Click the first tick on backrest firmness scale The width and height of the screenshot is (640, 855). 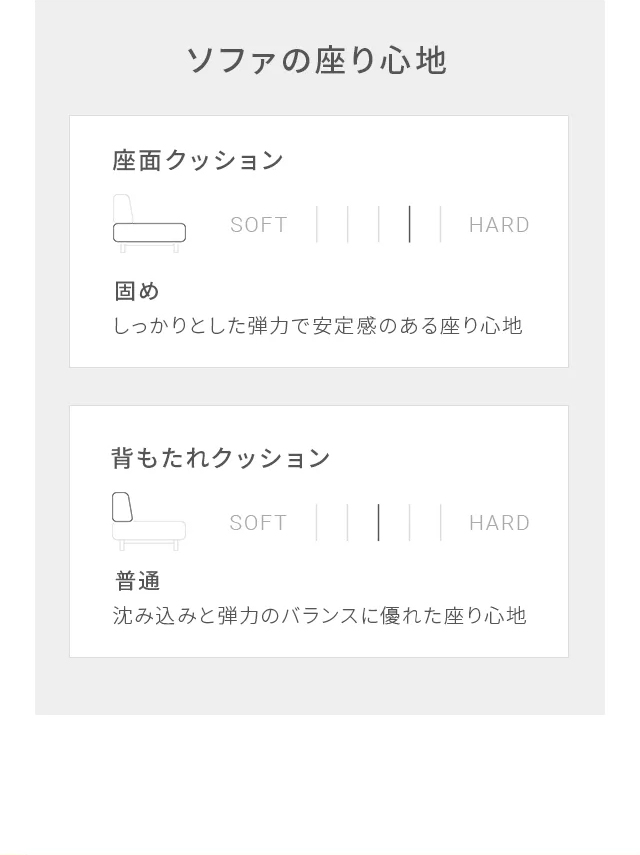pos(317,522)
